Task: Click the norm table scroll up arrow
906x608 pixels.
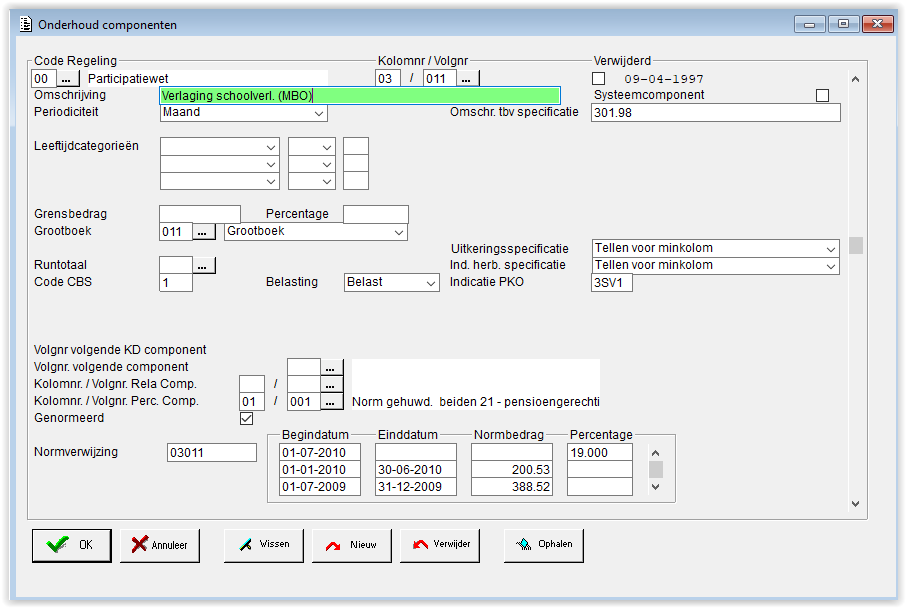Action: tap(655, 453)
